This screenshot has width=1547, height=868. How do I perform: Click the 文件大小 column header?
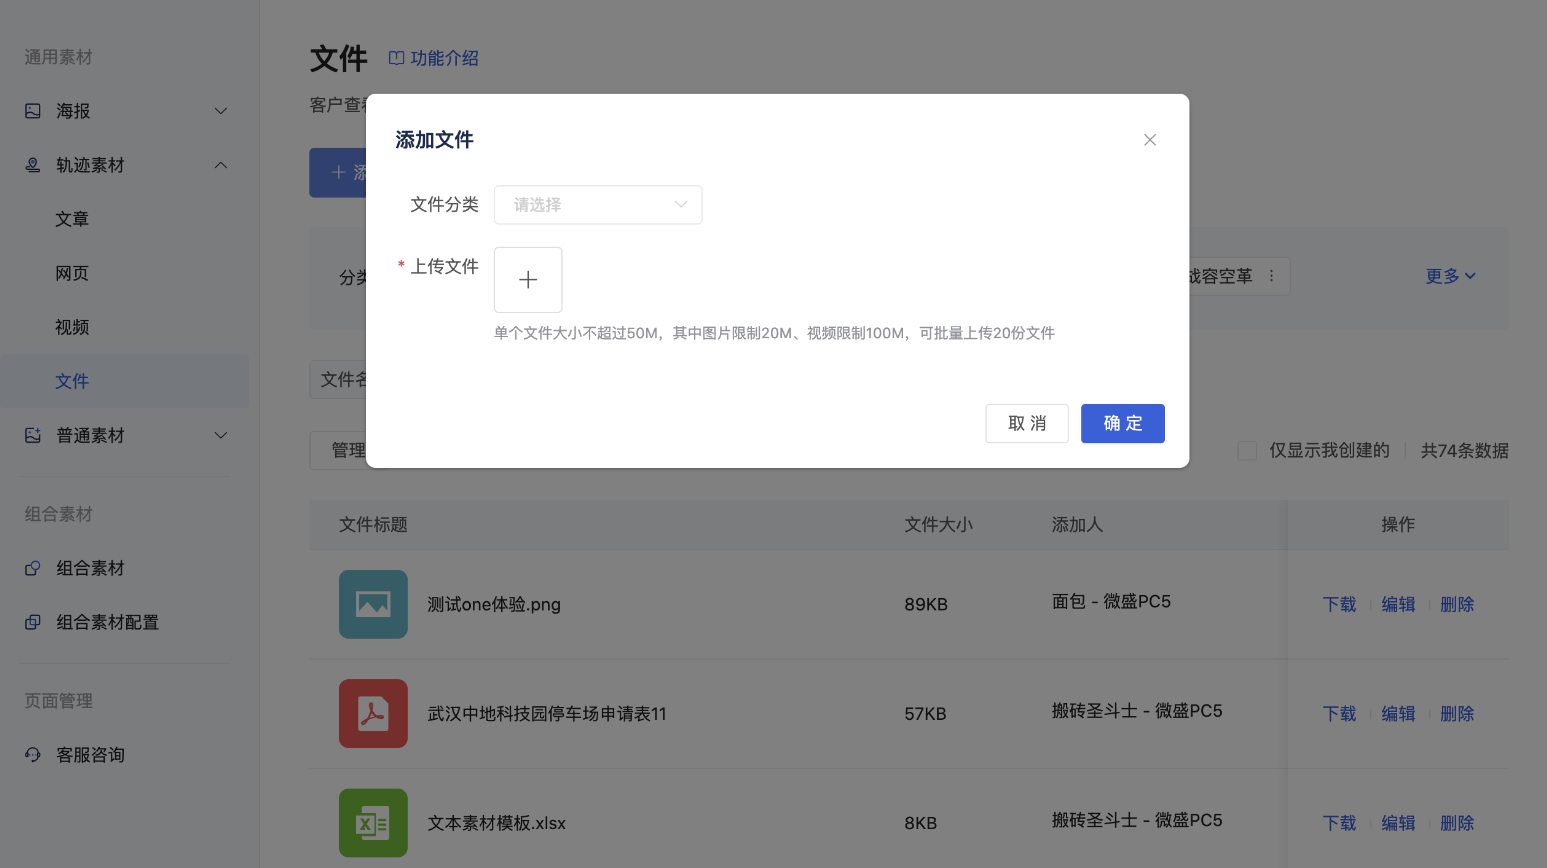pyautogui.click(x=938, y=525)
